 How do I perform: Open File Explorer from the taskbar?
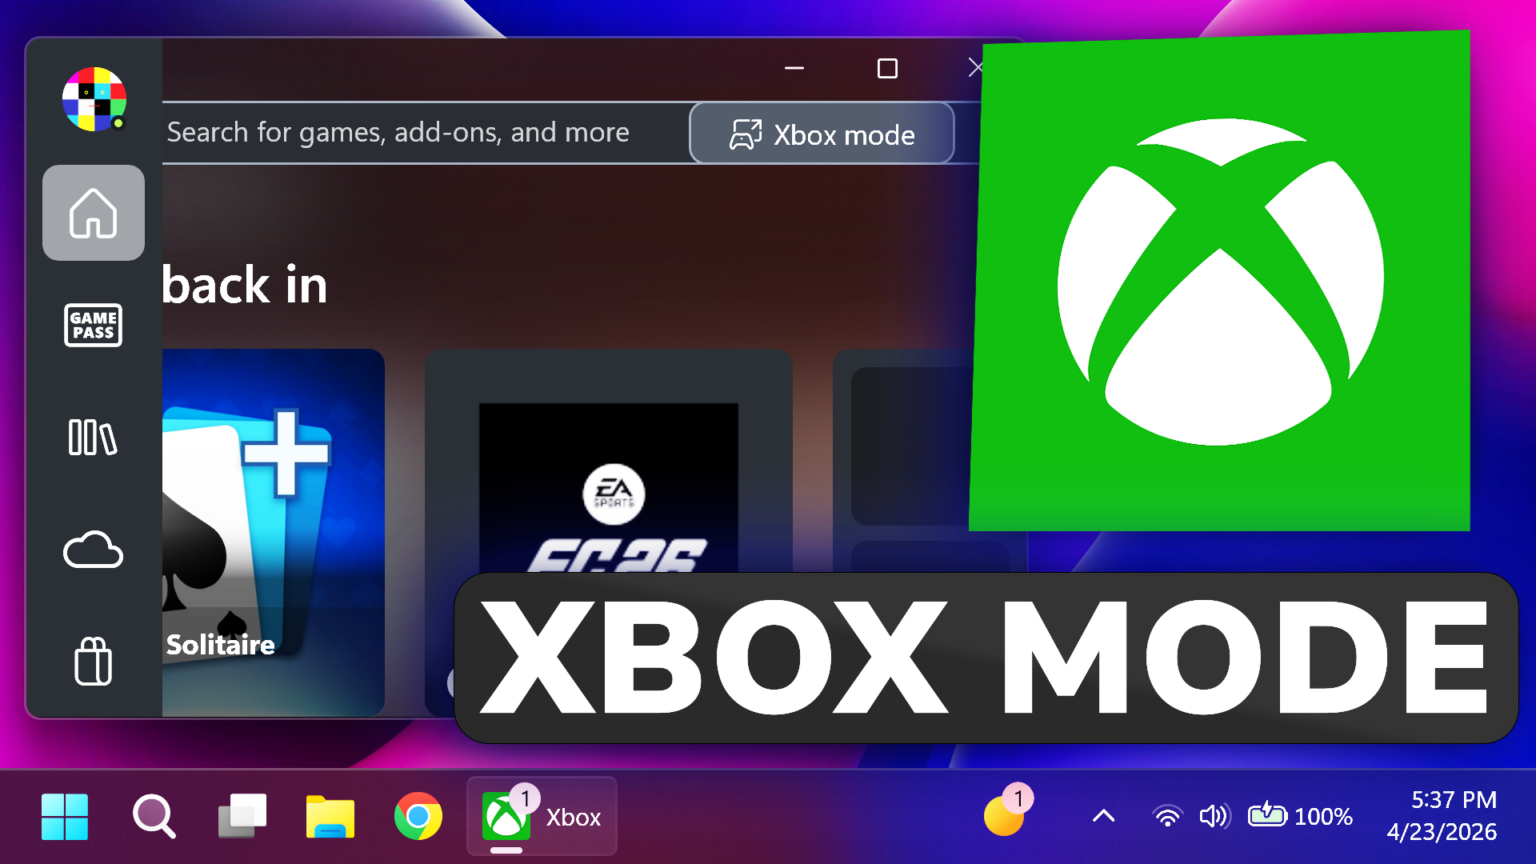[x=330, y=817]
